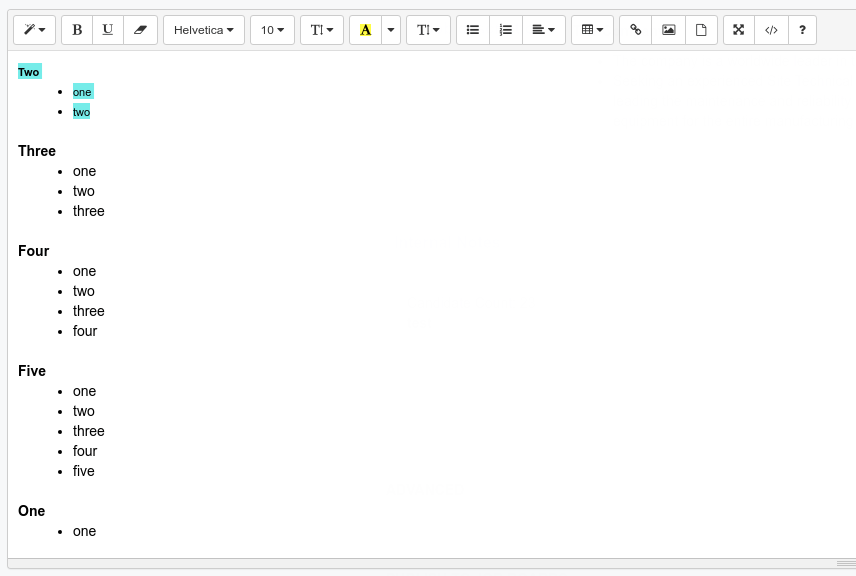Insert an unordered bullet list

coord(473,30)
